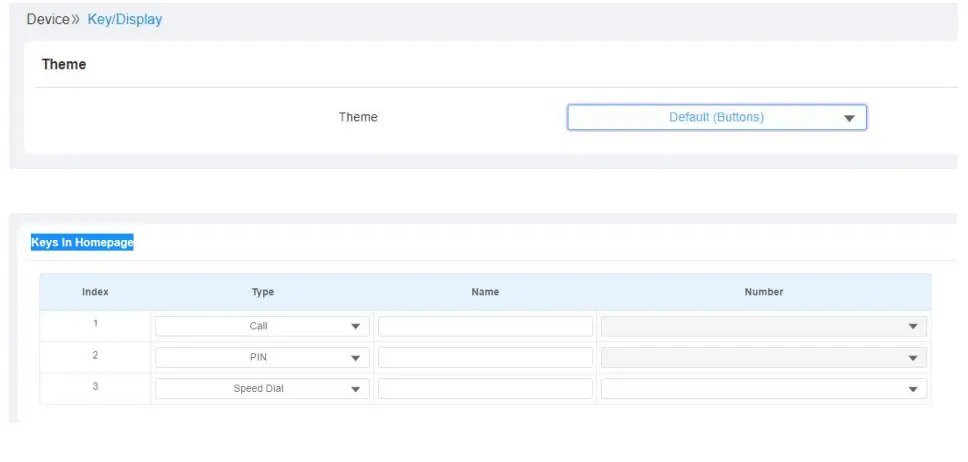Screen dimensions: 968x462
Task: Click the arrow icon beside PIN
Action: pos(355,358)
